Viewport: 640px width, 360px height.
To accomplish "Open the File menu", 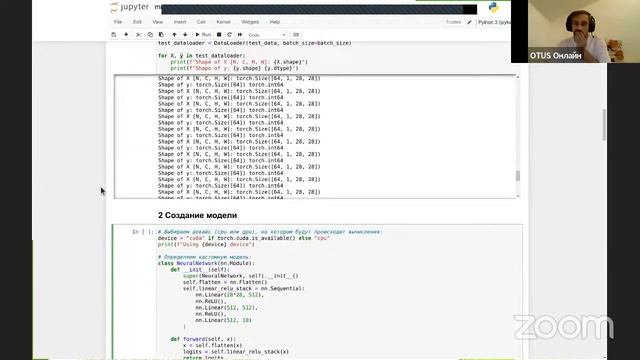I will (118, 22).
